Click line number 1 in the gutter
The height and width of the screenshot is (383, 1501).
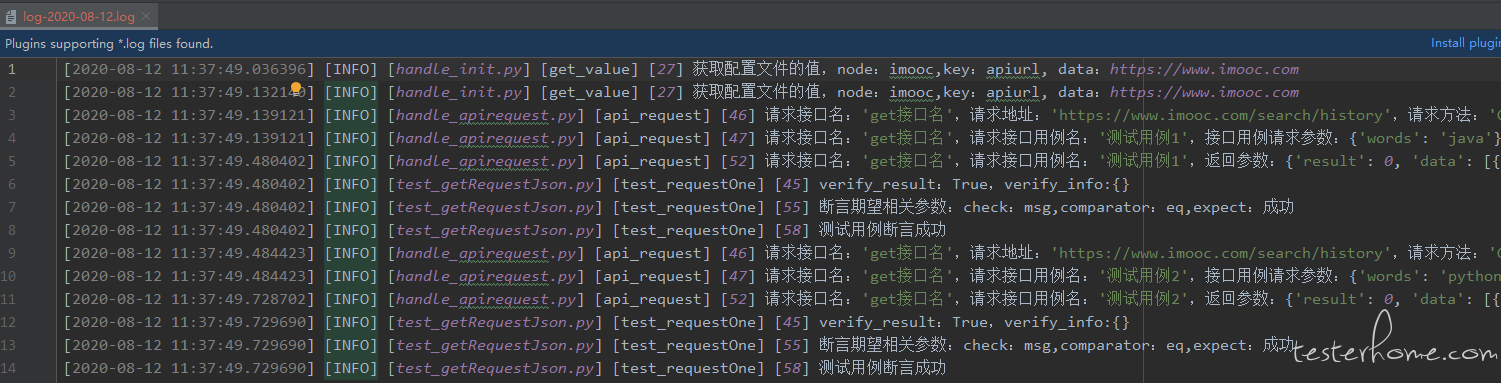pos(11,69)
